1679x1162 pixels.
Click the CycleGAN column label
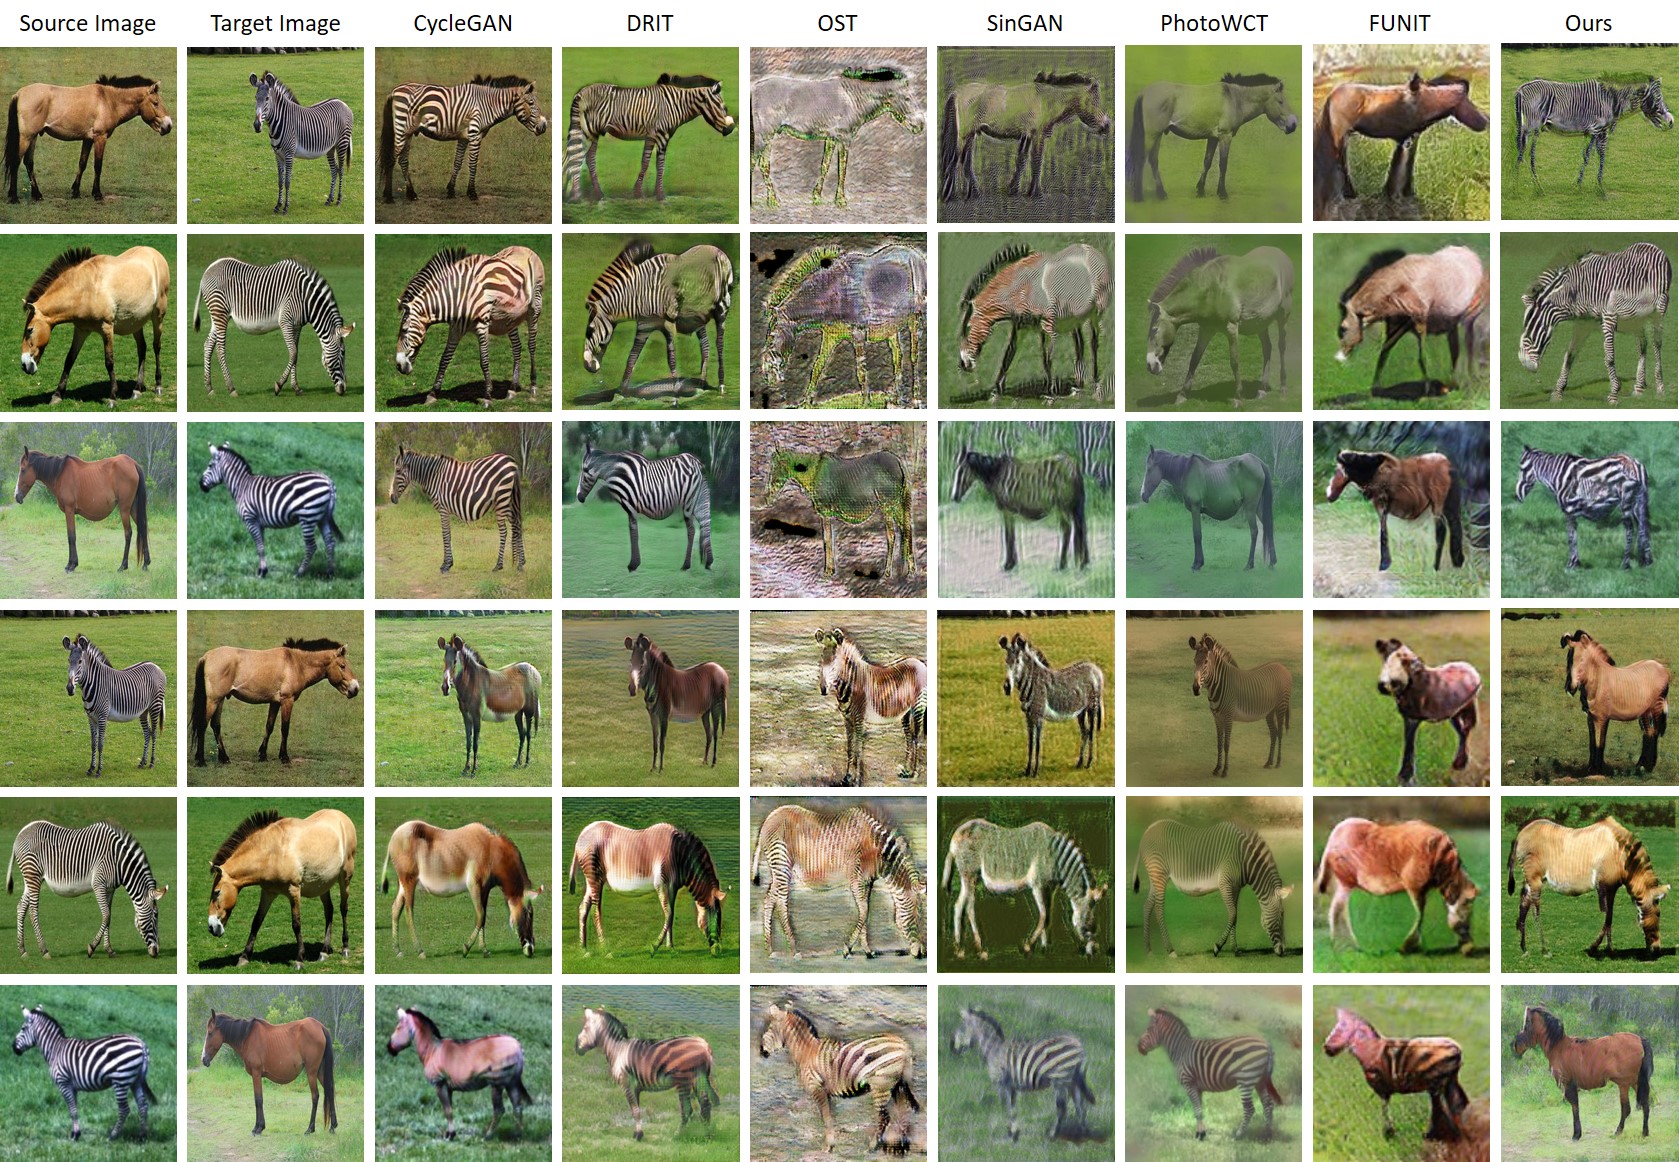(463, 23)
